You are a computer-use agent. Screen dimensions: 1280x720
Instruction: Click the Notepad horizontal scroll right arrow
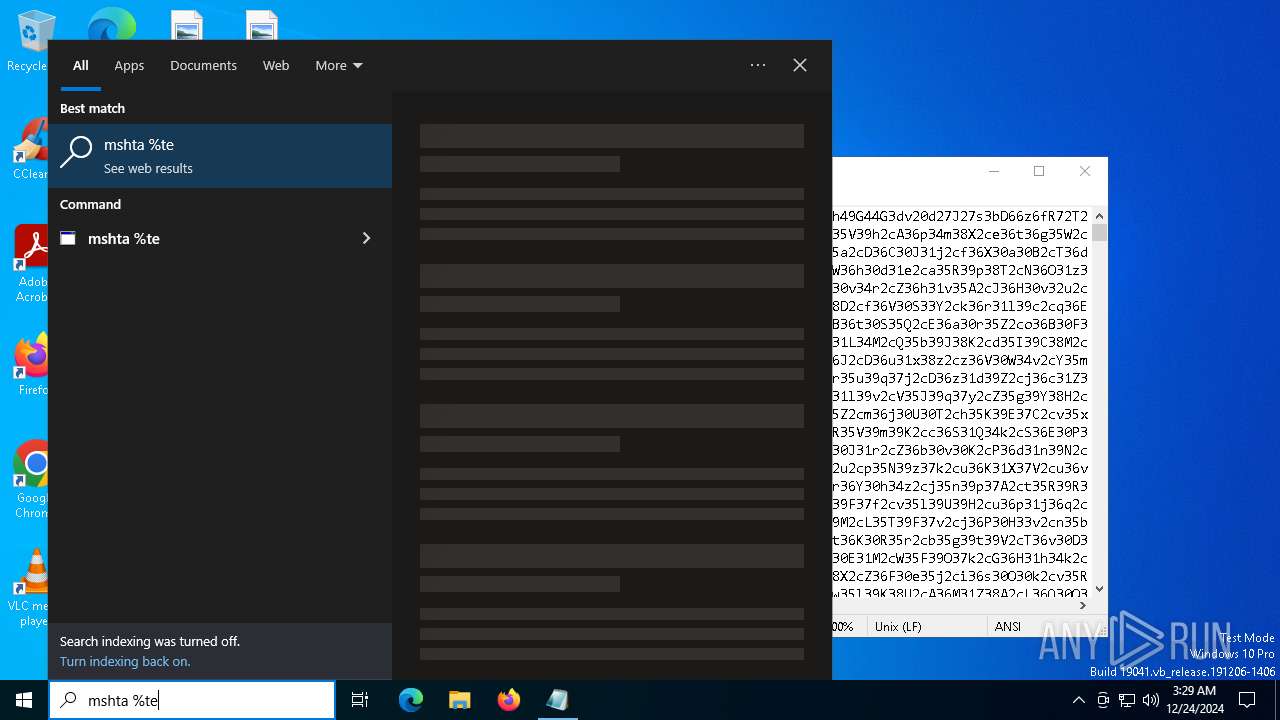coord(1083,605)
